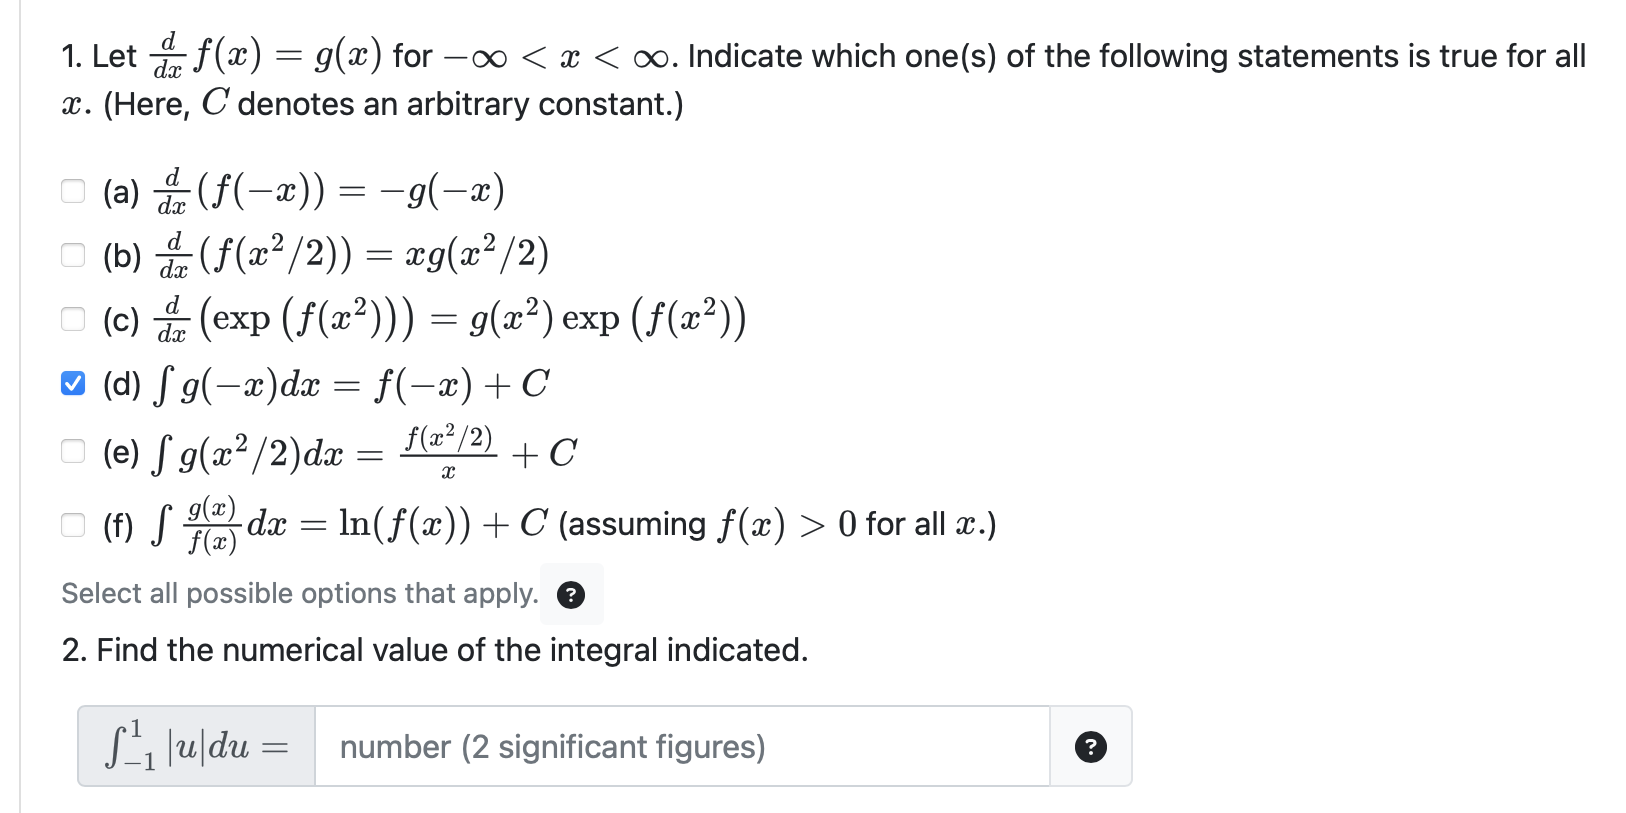Image resolution: width=1626 pixels, height=813 pixels.
Task: Check the checkbox for option (b)
Action: pyautogui.click(x=73, y=255)
